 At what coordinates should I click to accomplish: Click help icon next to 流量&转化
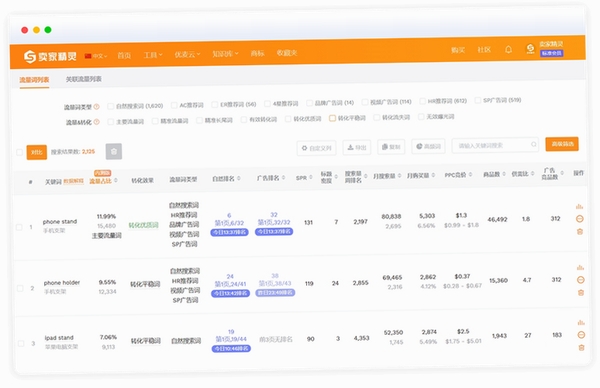pos(97,122)
